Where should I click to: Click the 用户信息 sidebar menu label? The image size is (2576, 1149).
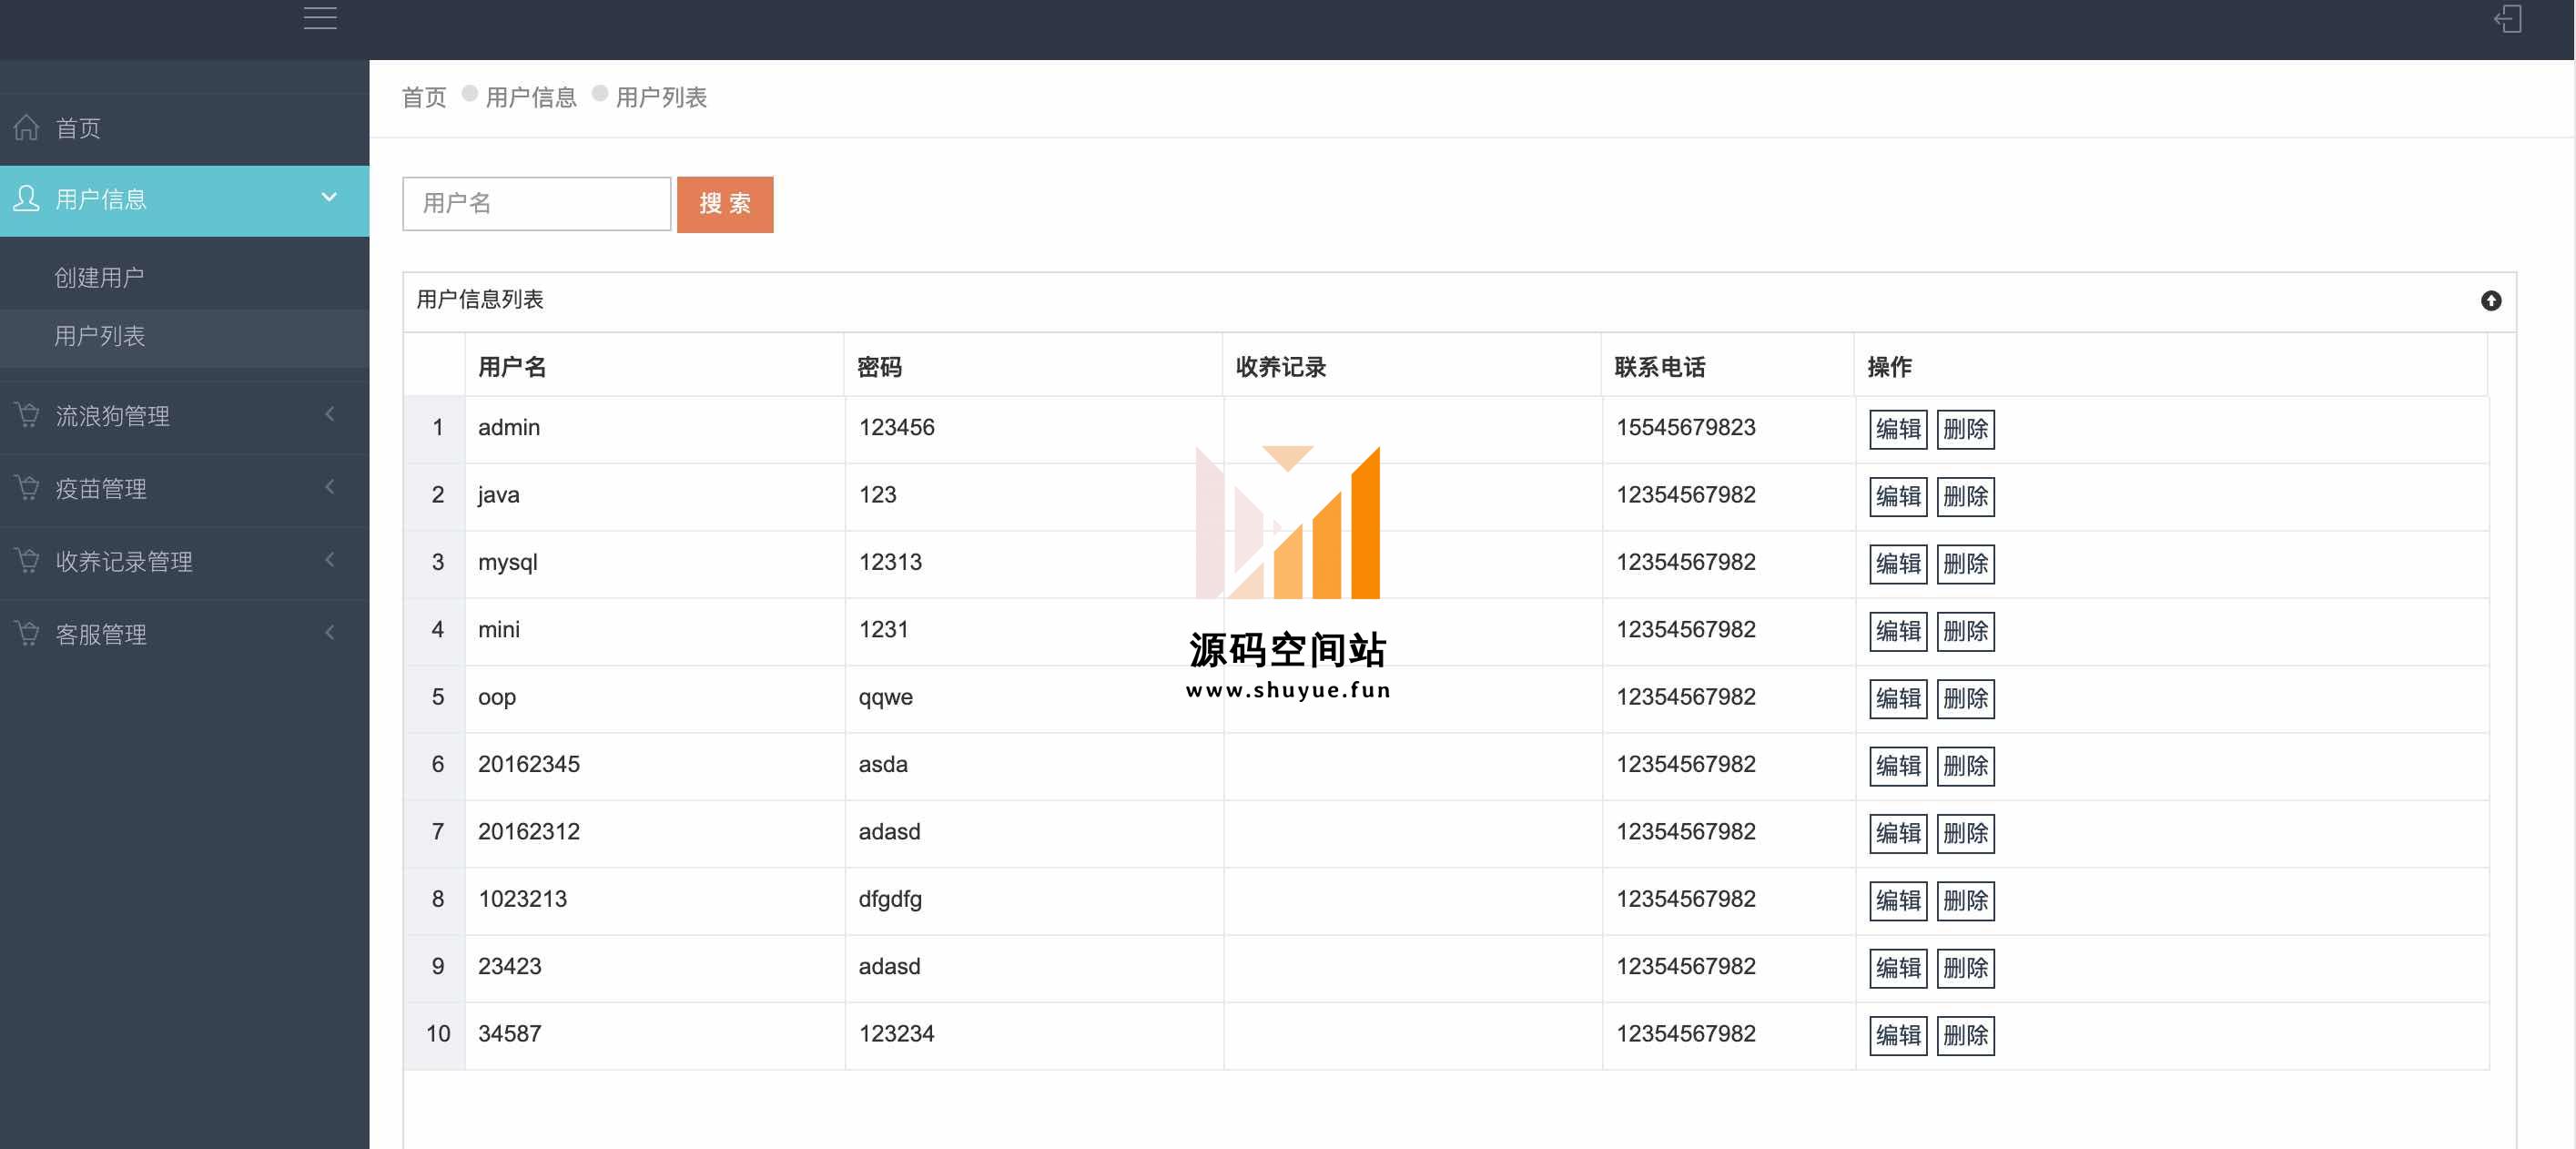coord(101,200)
